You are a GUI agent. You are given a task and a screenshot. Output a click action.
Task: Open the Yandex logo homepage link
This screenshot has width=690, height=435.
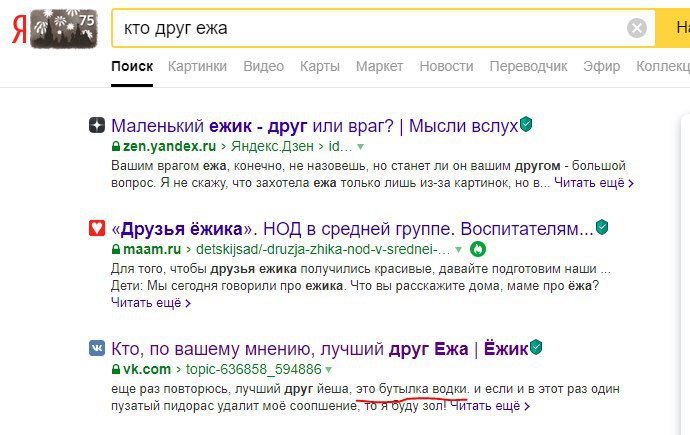pos(19,29)
